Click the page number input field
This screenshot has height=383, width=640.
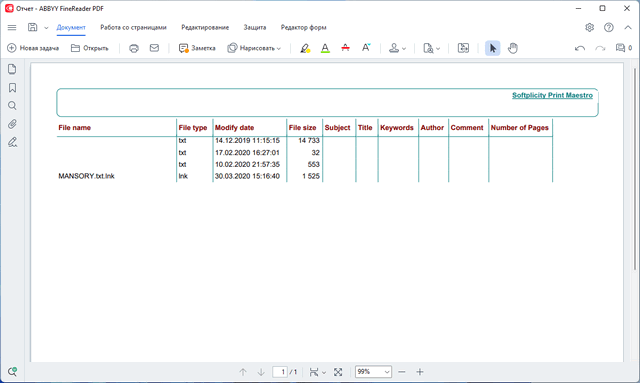pyautogui.click(x=280, y=372)
